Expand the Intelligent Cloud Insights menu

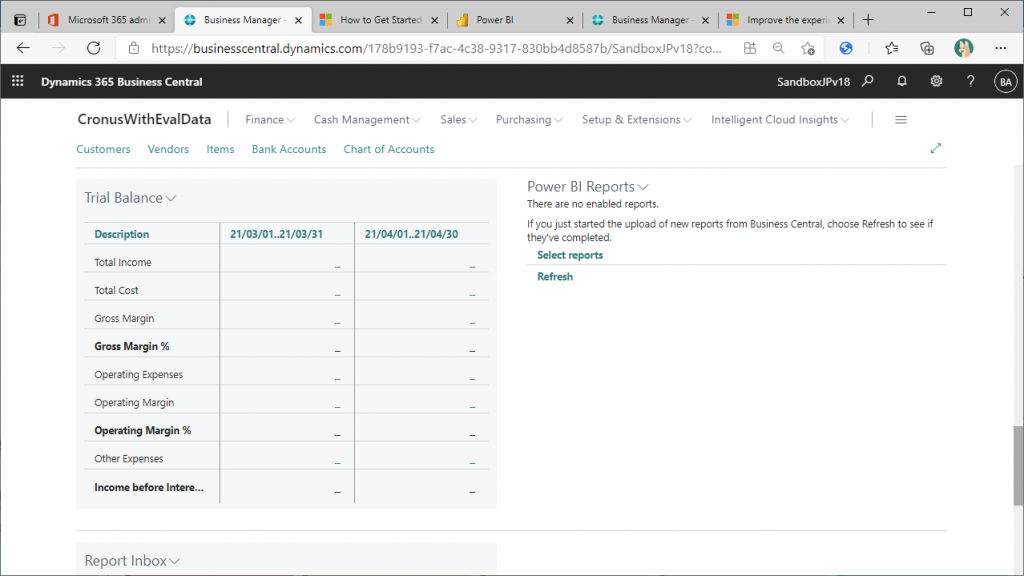[x=780, y=120]
